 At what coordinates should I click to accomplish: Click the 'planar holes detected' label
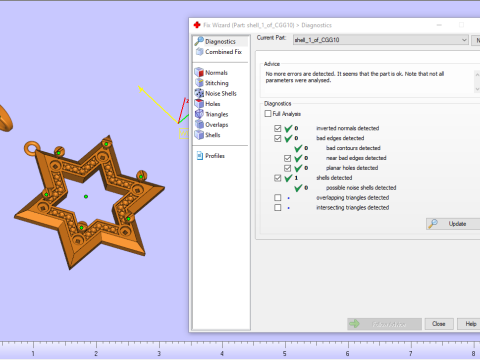pyautogui.click(x=352, y=168)
